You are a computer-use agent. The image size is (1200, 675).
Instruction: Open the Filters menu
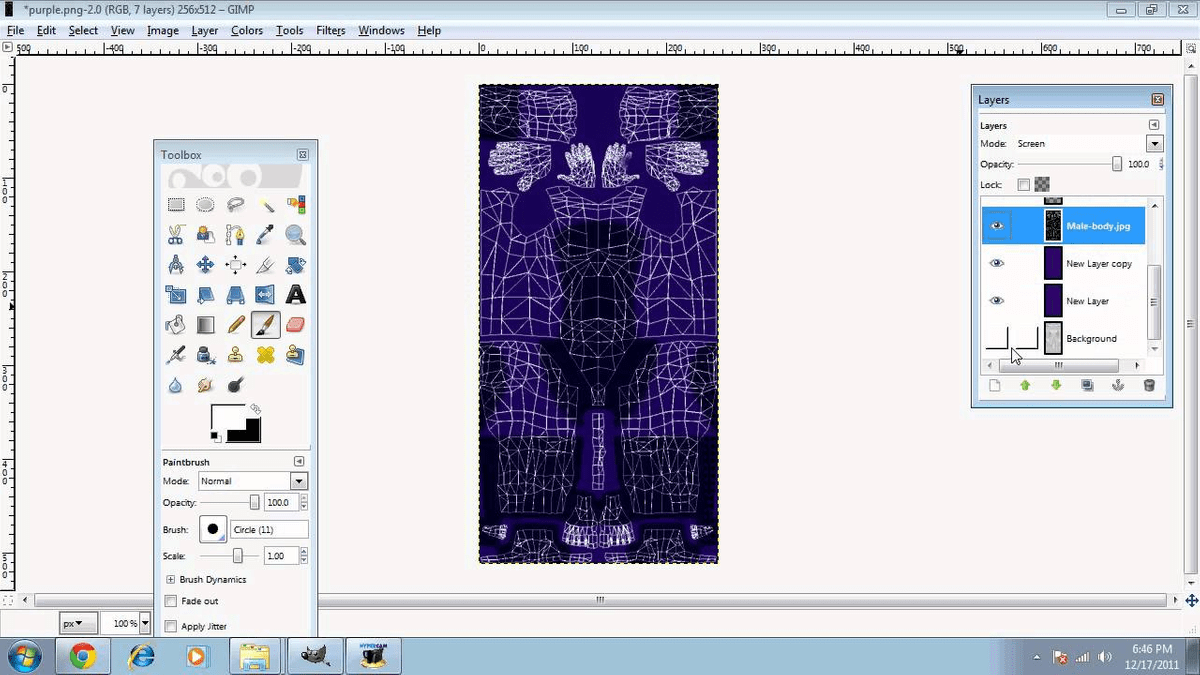330,30
